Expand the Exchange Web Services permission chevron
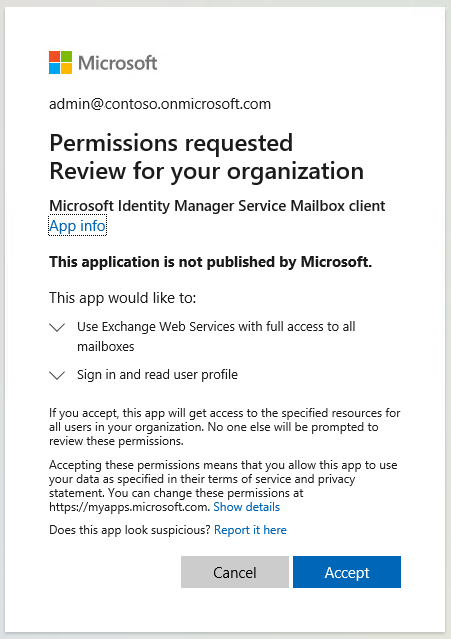Viewport: 451px width, 639px height. [57, 327]
